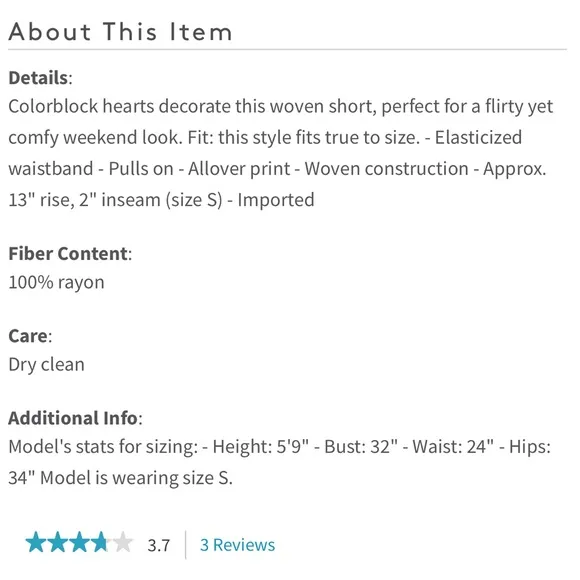Click the 100% rayon text
Image resolution: width=580 pixels, height=580 pixels.
(x=56, y=283)
